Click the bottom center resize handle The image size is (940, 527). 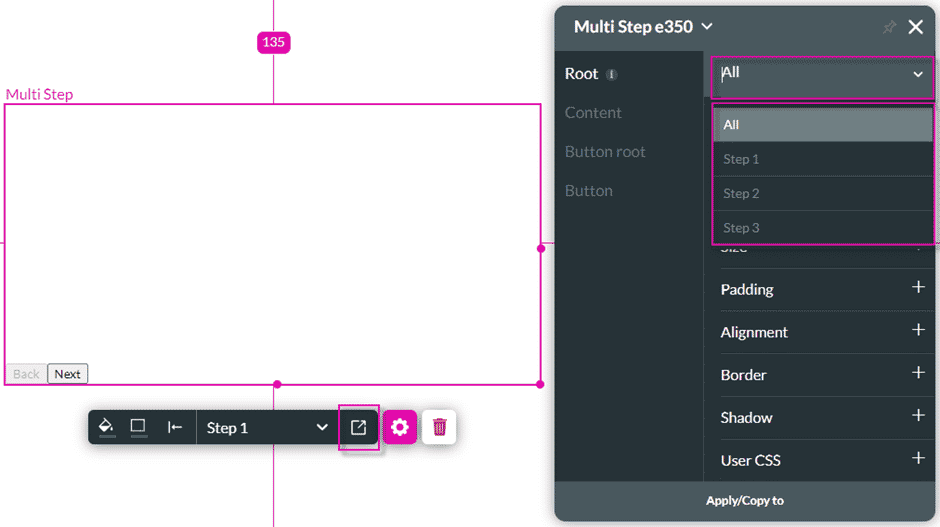[x=277, y=384]
